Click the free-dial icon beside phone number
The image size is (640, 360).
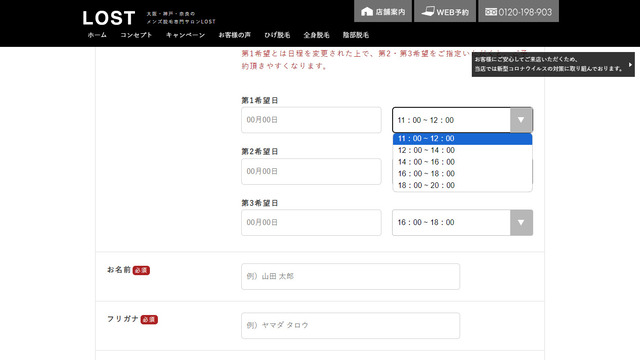tap(491, 12)
